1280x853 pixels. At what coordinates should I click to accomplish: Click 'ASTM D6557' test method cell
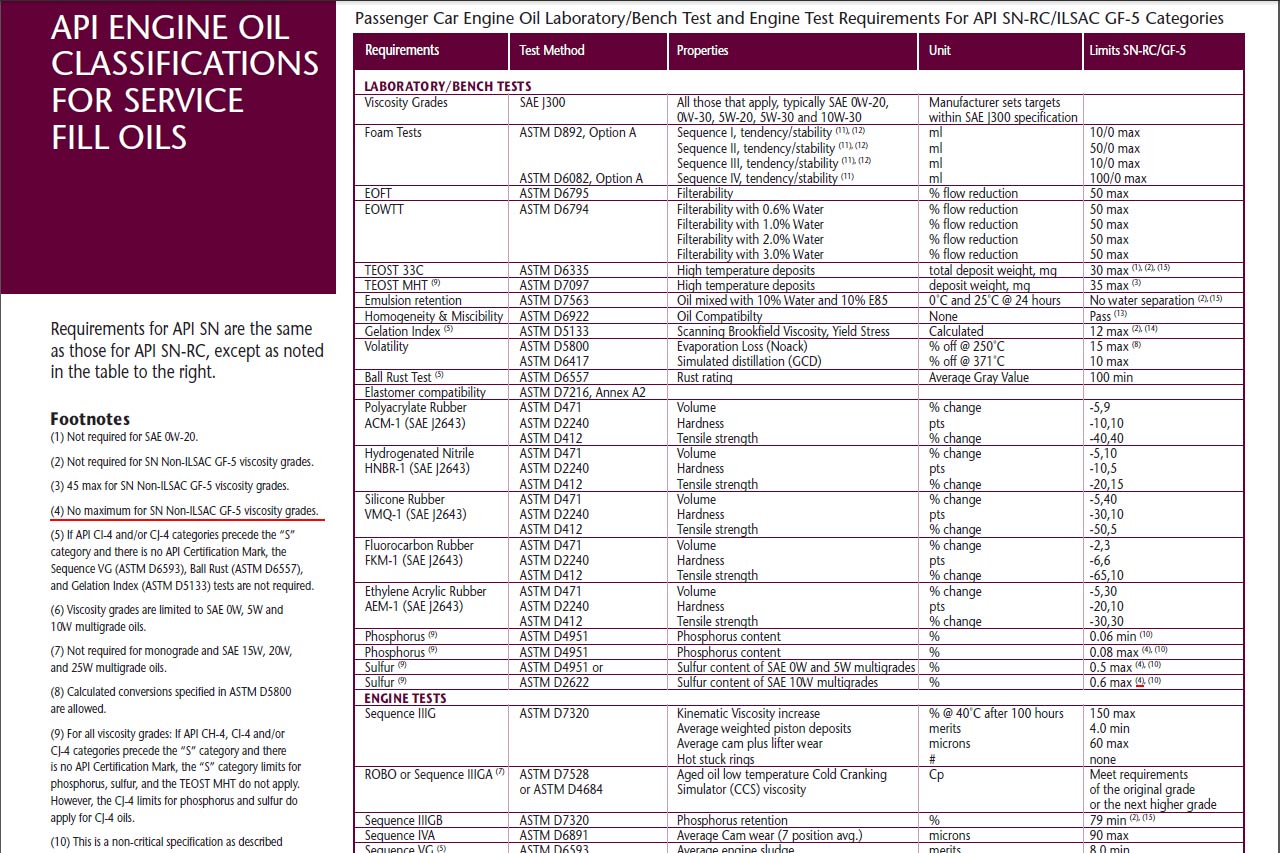554,377
